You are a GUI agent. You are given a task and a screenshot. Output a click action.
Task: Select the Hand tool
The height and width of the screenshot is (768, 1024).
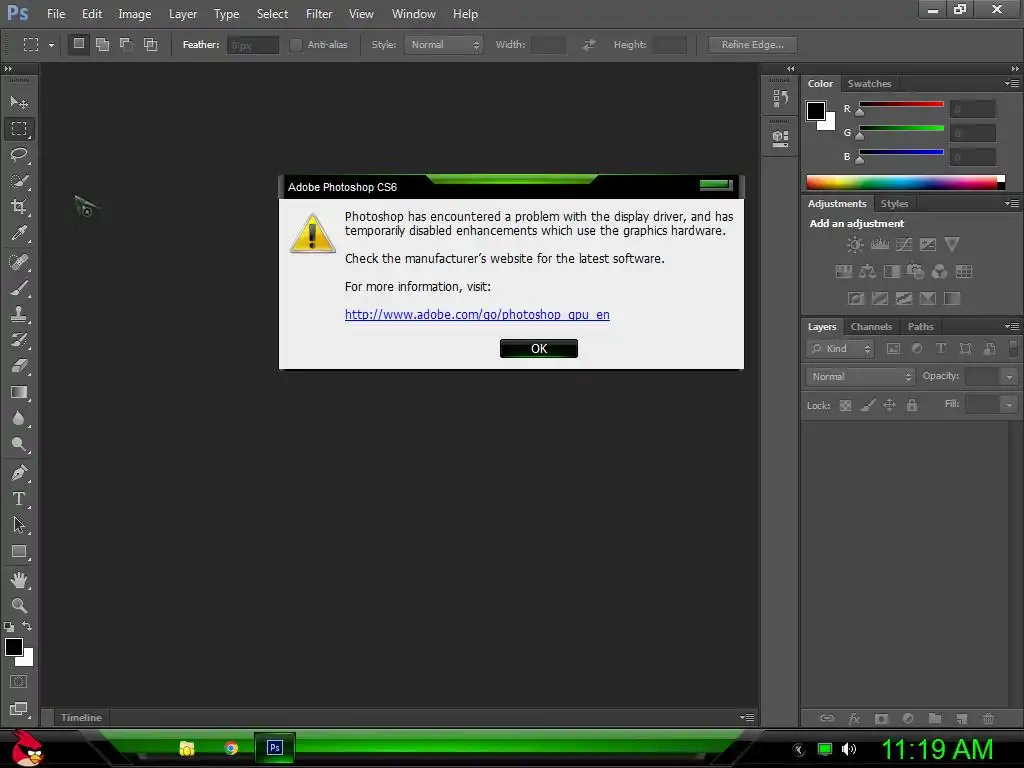pyautogui.click(x=19, y=579)
